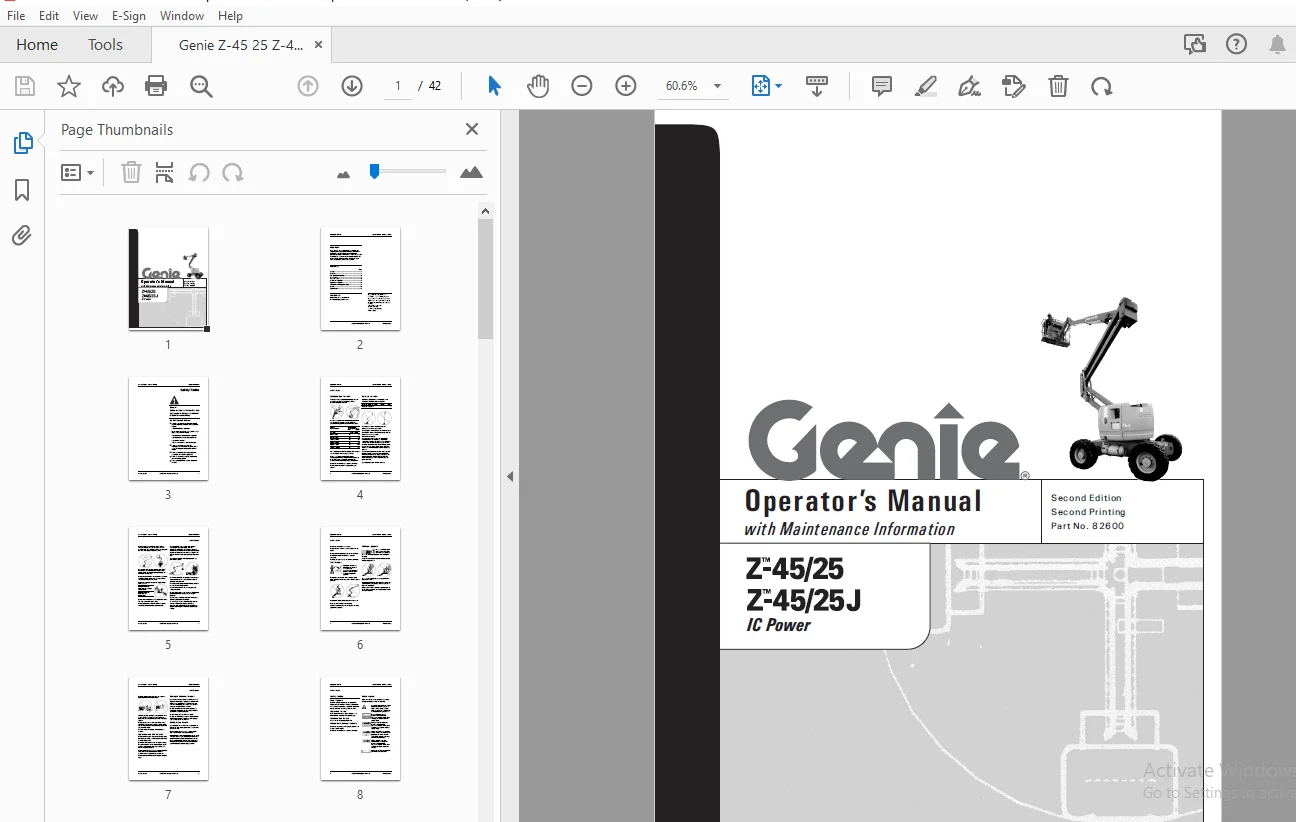Add a sticky note comment
The height and width of the screenshot is (822, 1296).
(882, 86)
